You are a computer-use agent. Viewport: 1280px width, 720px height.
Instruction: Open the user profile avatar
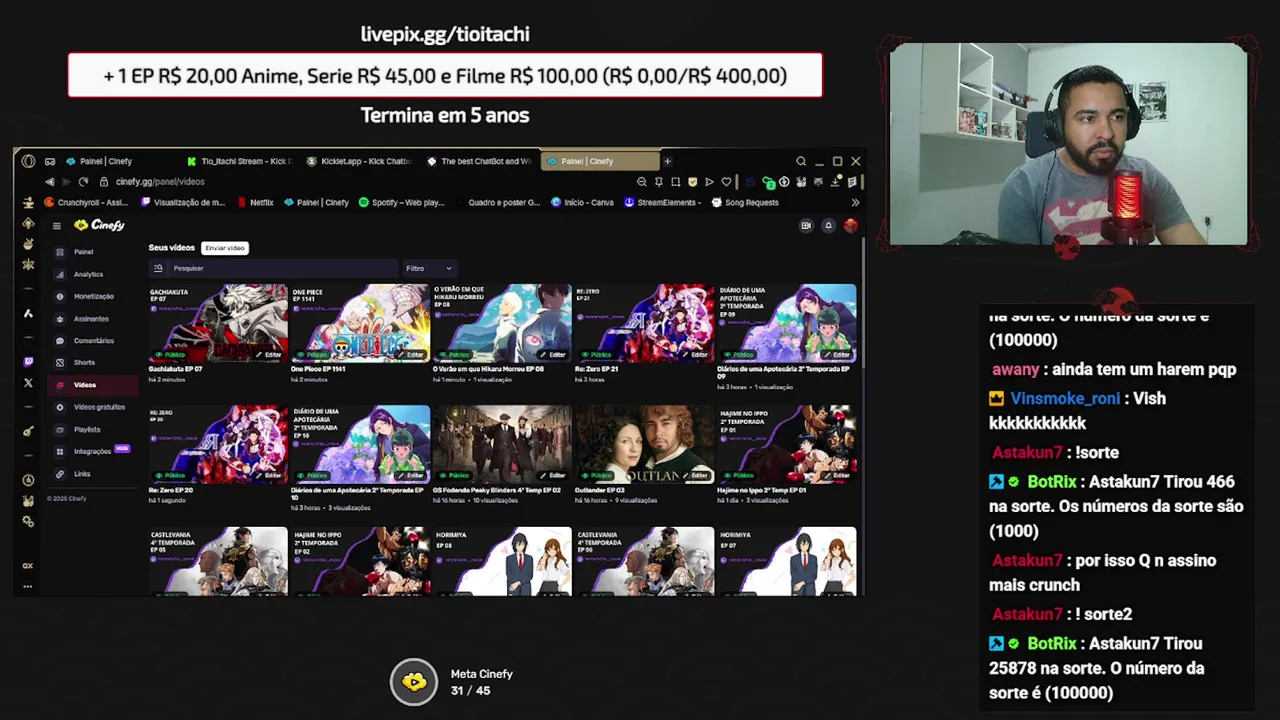[x=850, y=226]
